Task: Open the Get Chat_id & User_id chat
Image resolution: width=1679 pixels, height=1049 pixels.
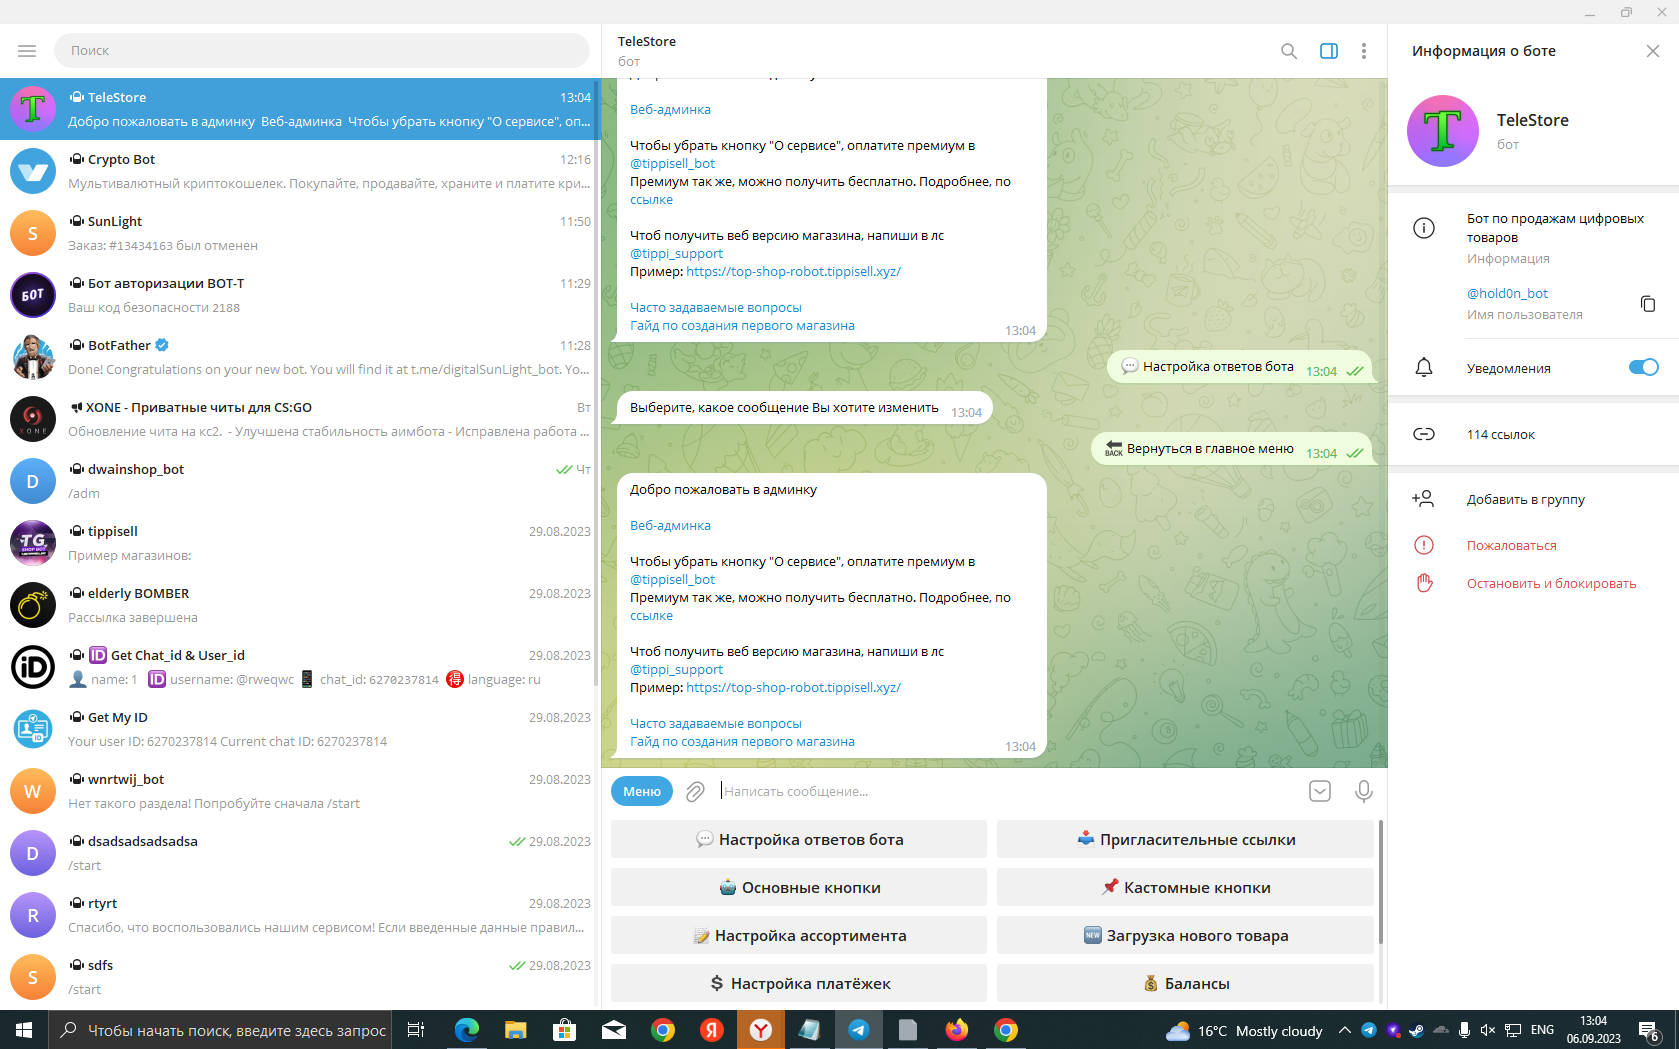Action: pos(300,667)
